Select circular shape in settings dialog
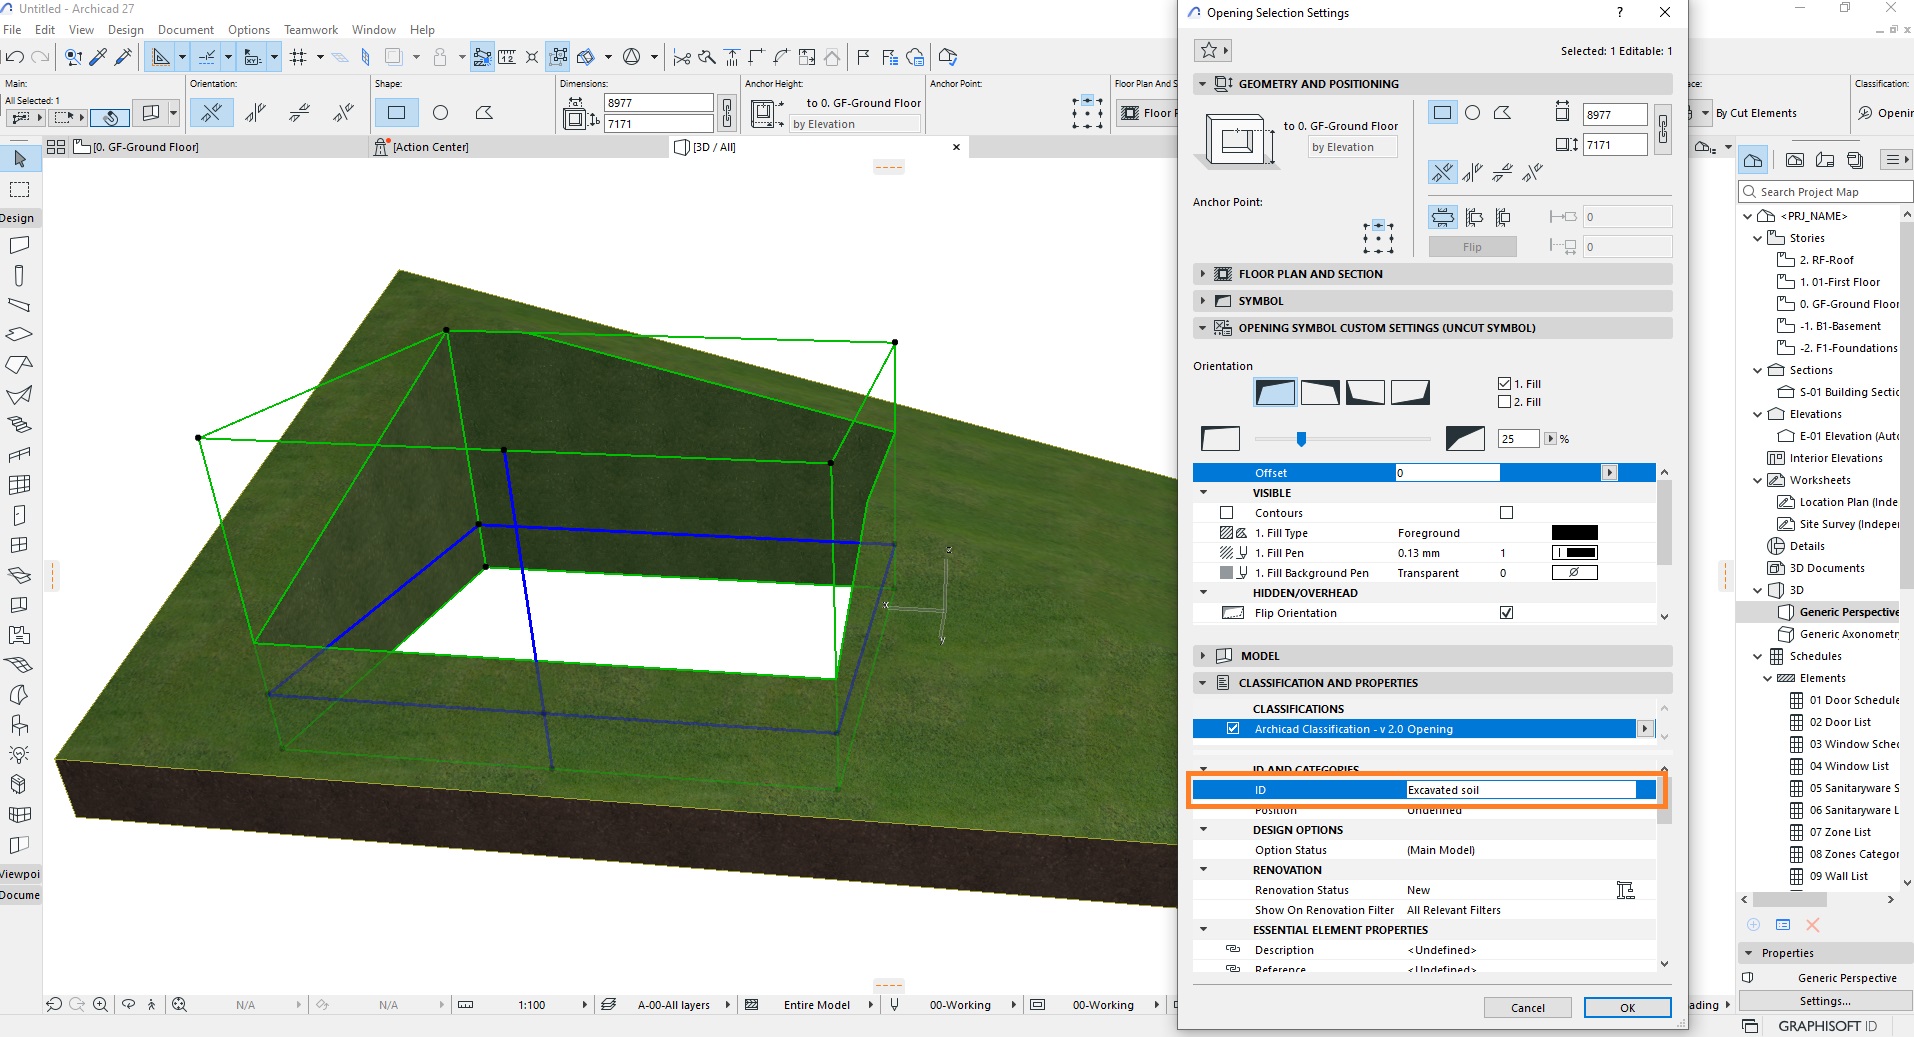Screen dimensions: 1914x1037 1472,113
